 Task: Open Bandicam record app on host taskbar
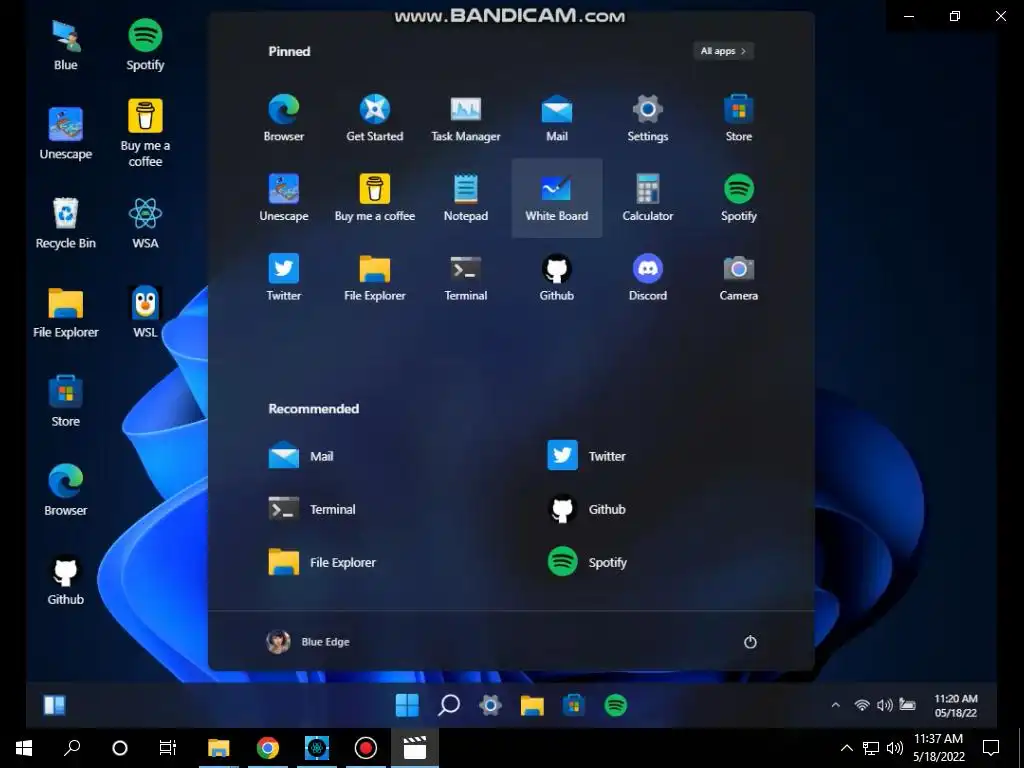(x=366, y=748)
